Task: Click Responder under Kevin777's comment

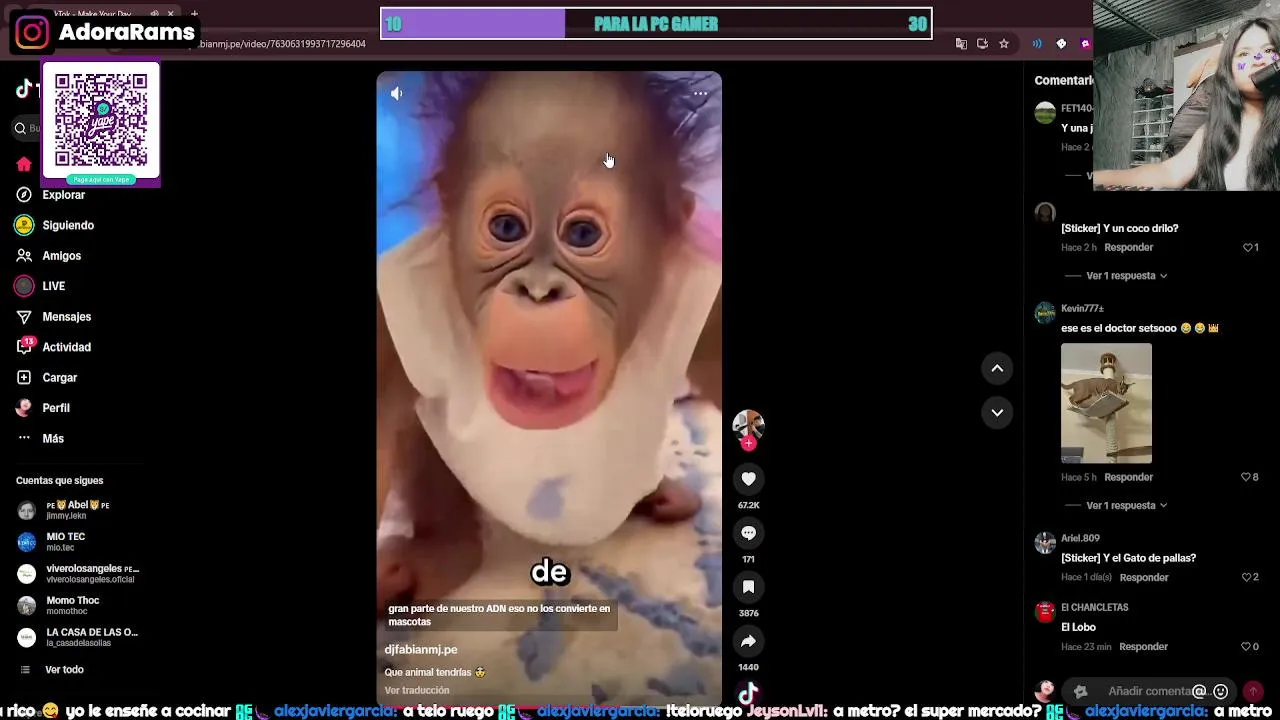Action: [1128, 477]
